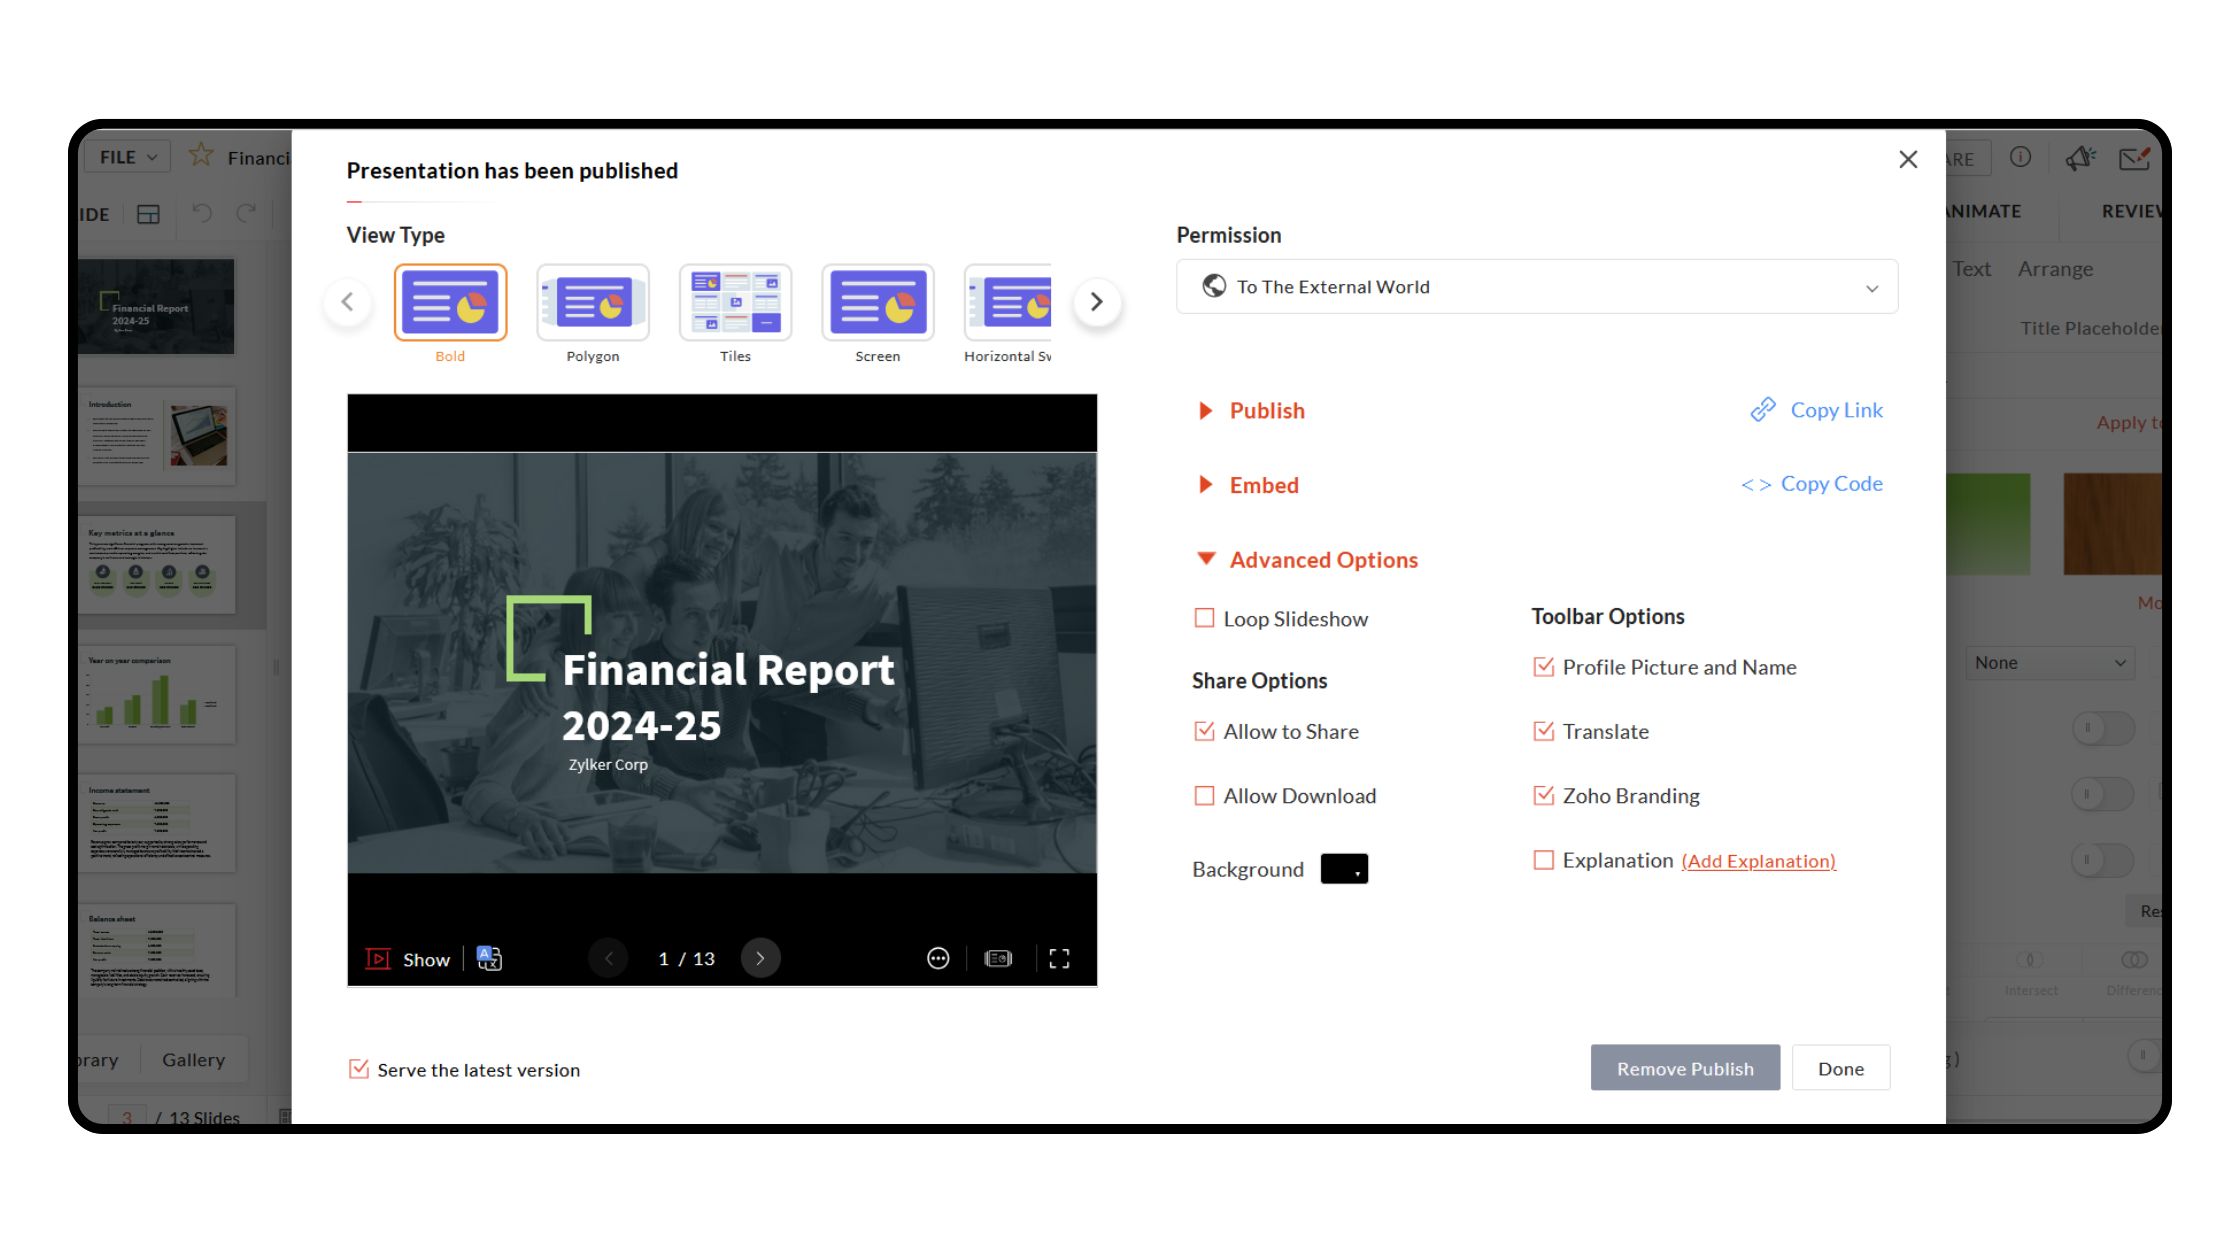This screenshot has width=2240, height=1260.
Task: Enter fullscreen from the preview toolbar
Action: point(1059,959)
